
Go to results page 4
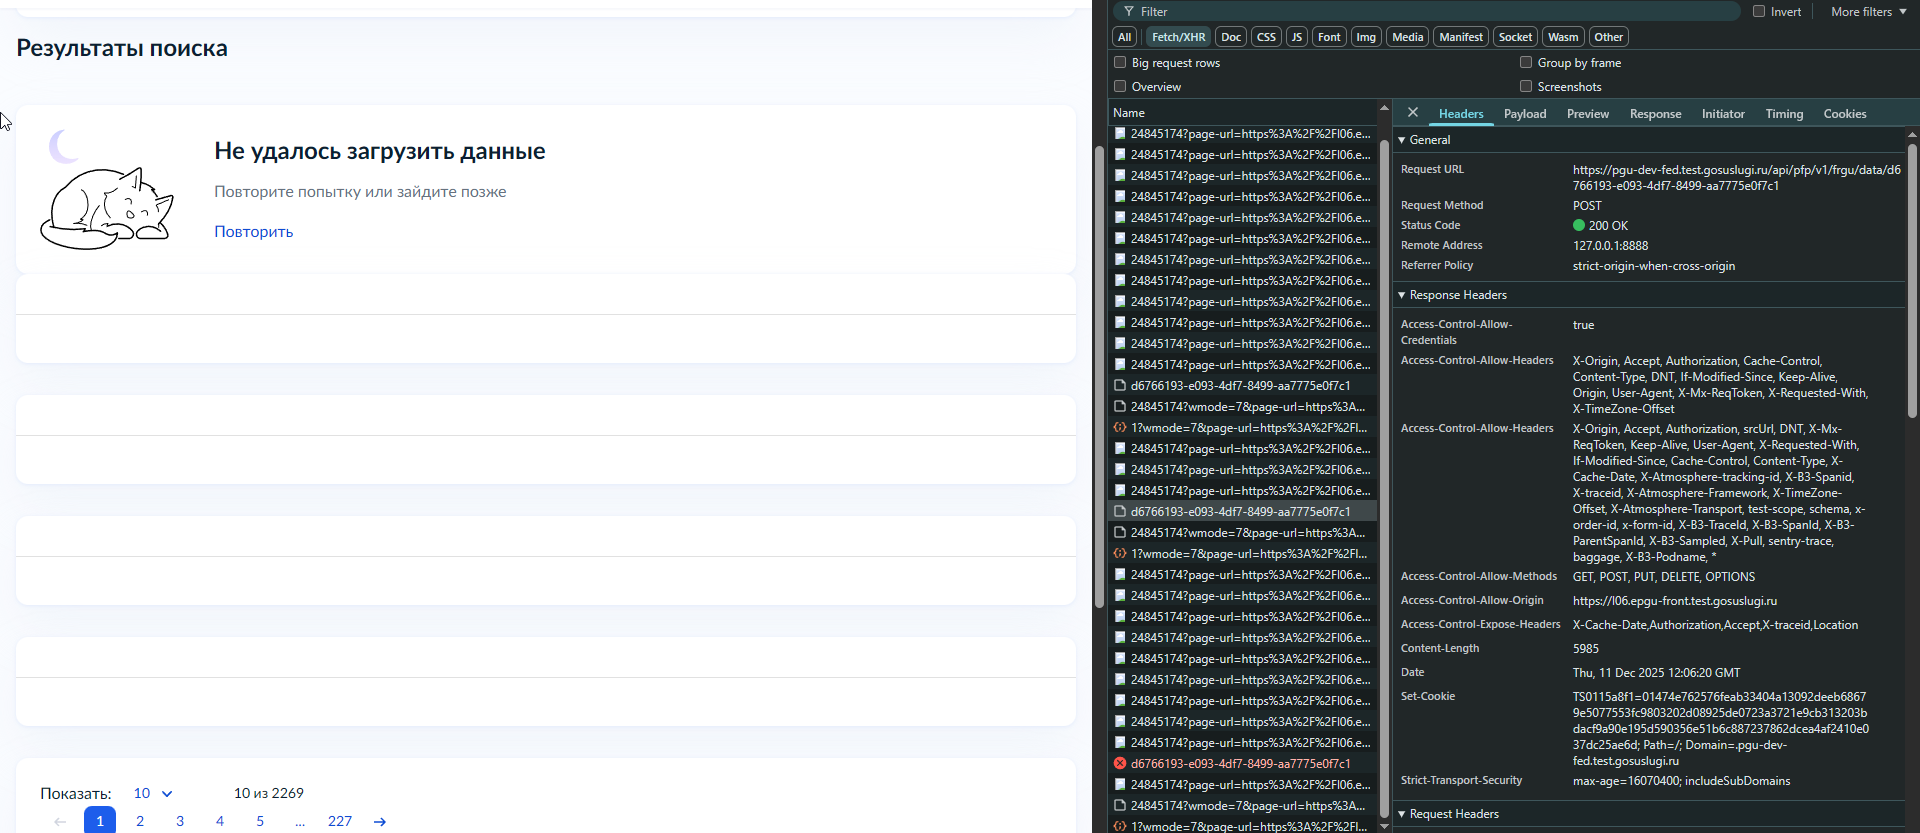(220, 821)
